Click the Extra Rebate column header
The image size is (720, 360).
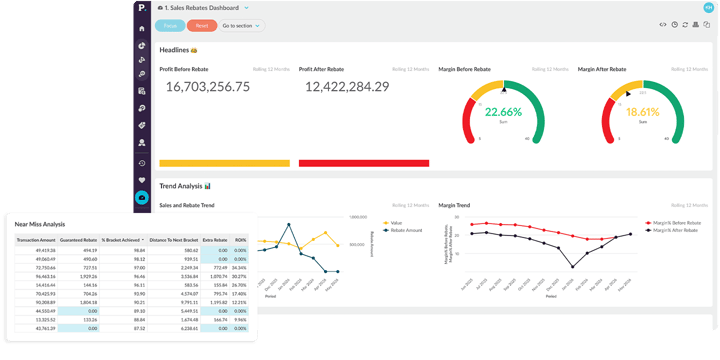[214, 240]
